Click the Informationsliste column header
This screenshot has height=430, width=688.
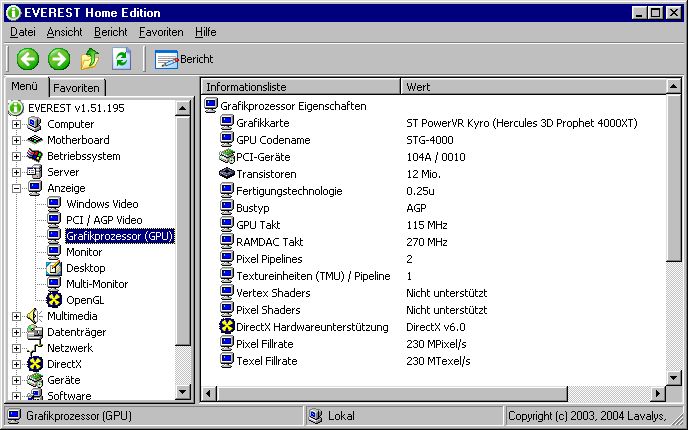click(301, 86)
